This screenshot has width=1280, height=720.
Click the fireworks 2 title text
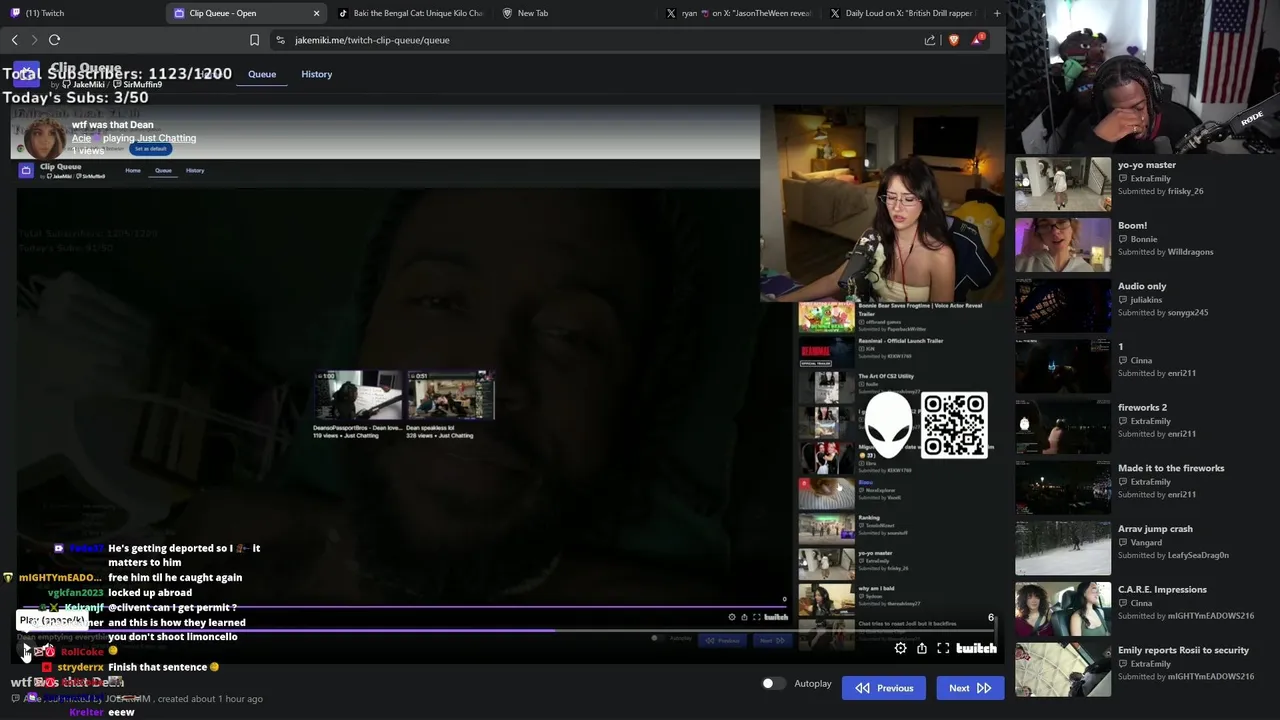tap(1142, 408)
